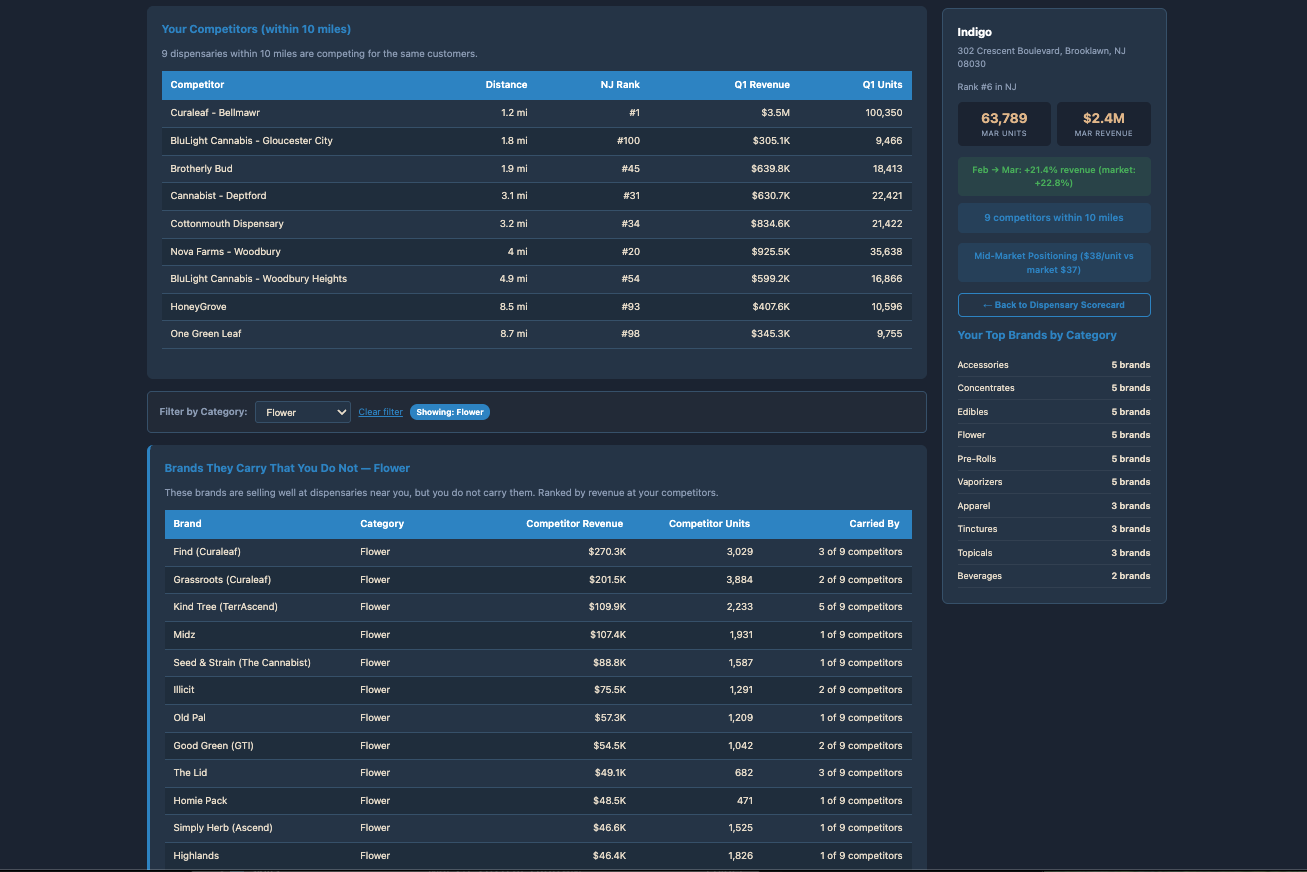Click the Flower category in sidebar list
The height and width of the screenshot is (872, 1307).
(1054, 435)
